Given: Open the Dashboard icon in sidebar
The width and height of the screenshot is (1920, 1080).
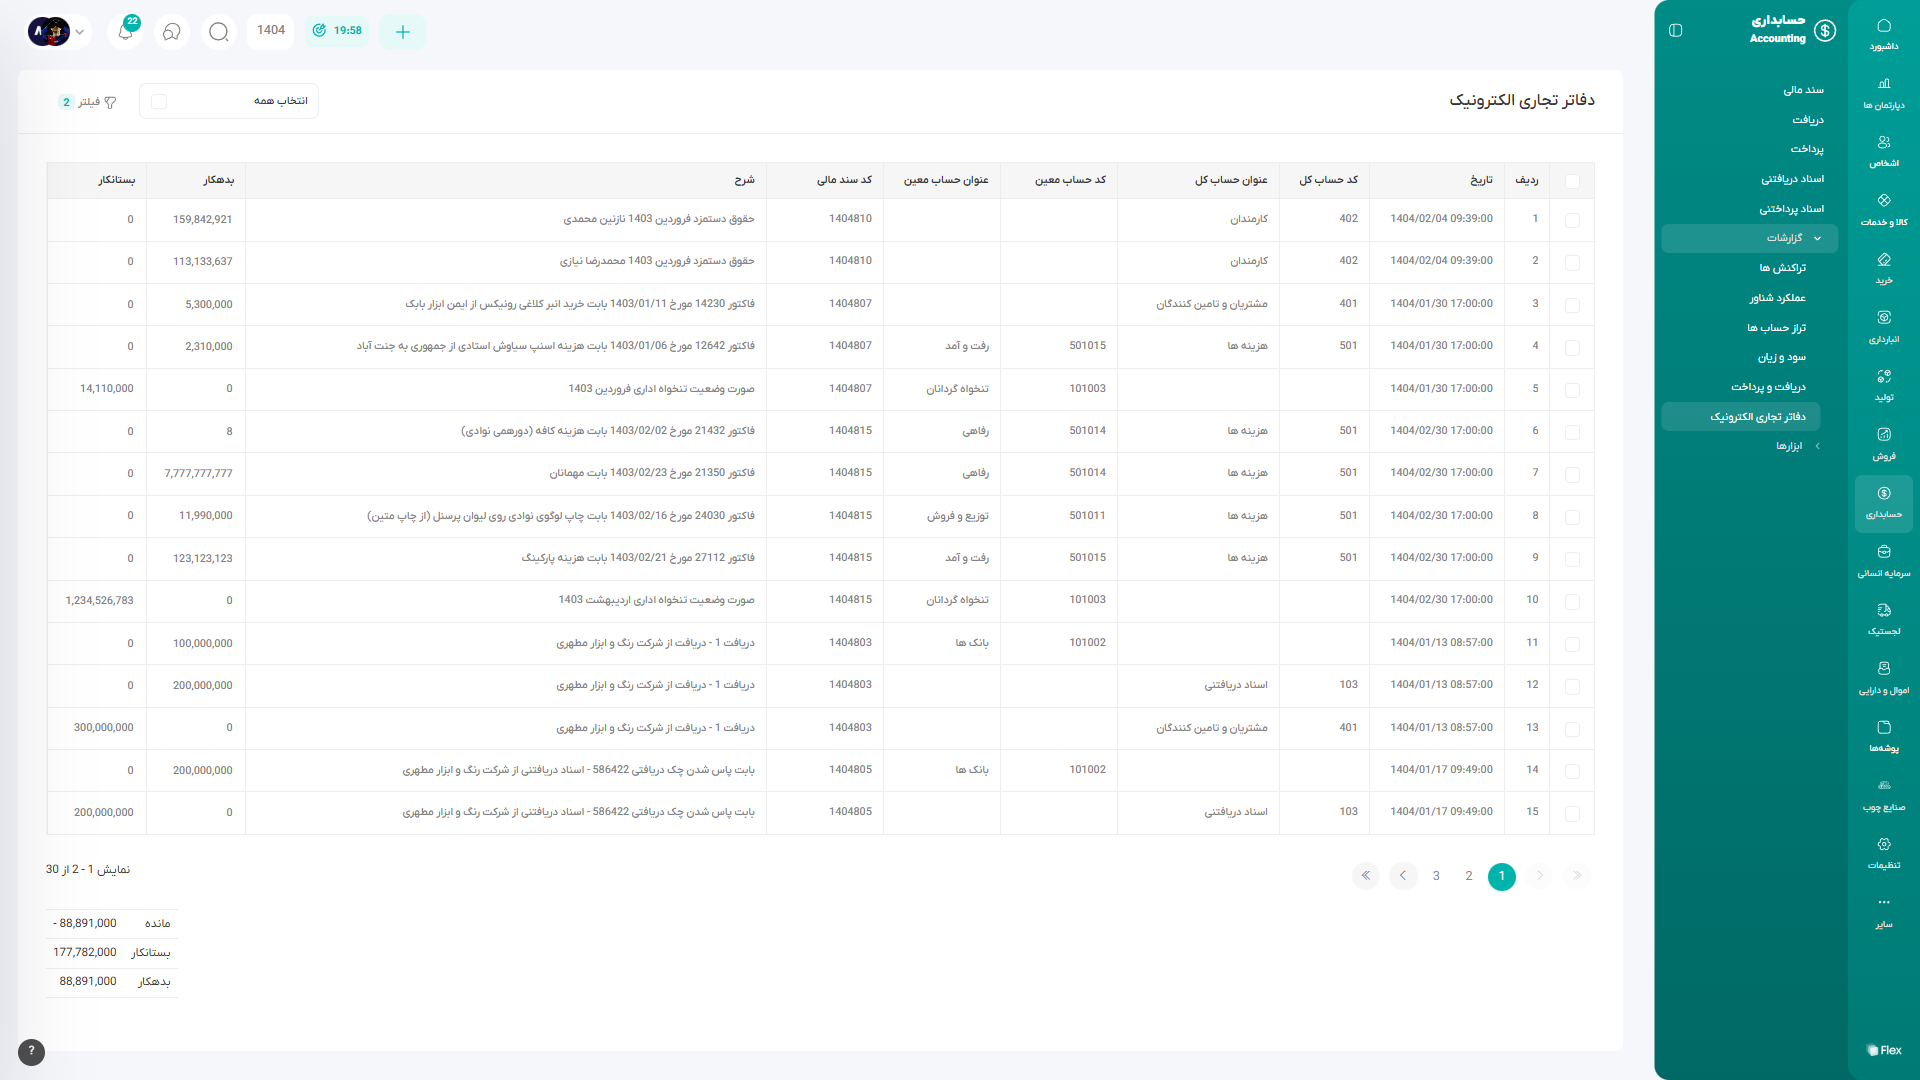Looking at the screenshot, I should pos(1884,33).
